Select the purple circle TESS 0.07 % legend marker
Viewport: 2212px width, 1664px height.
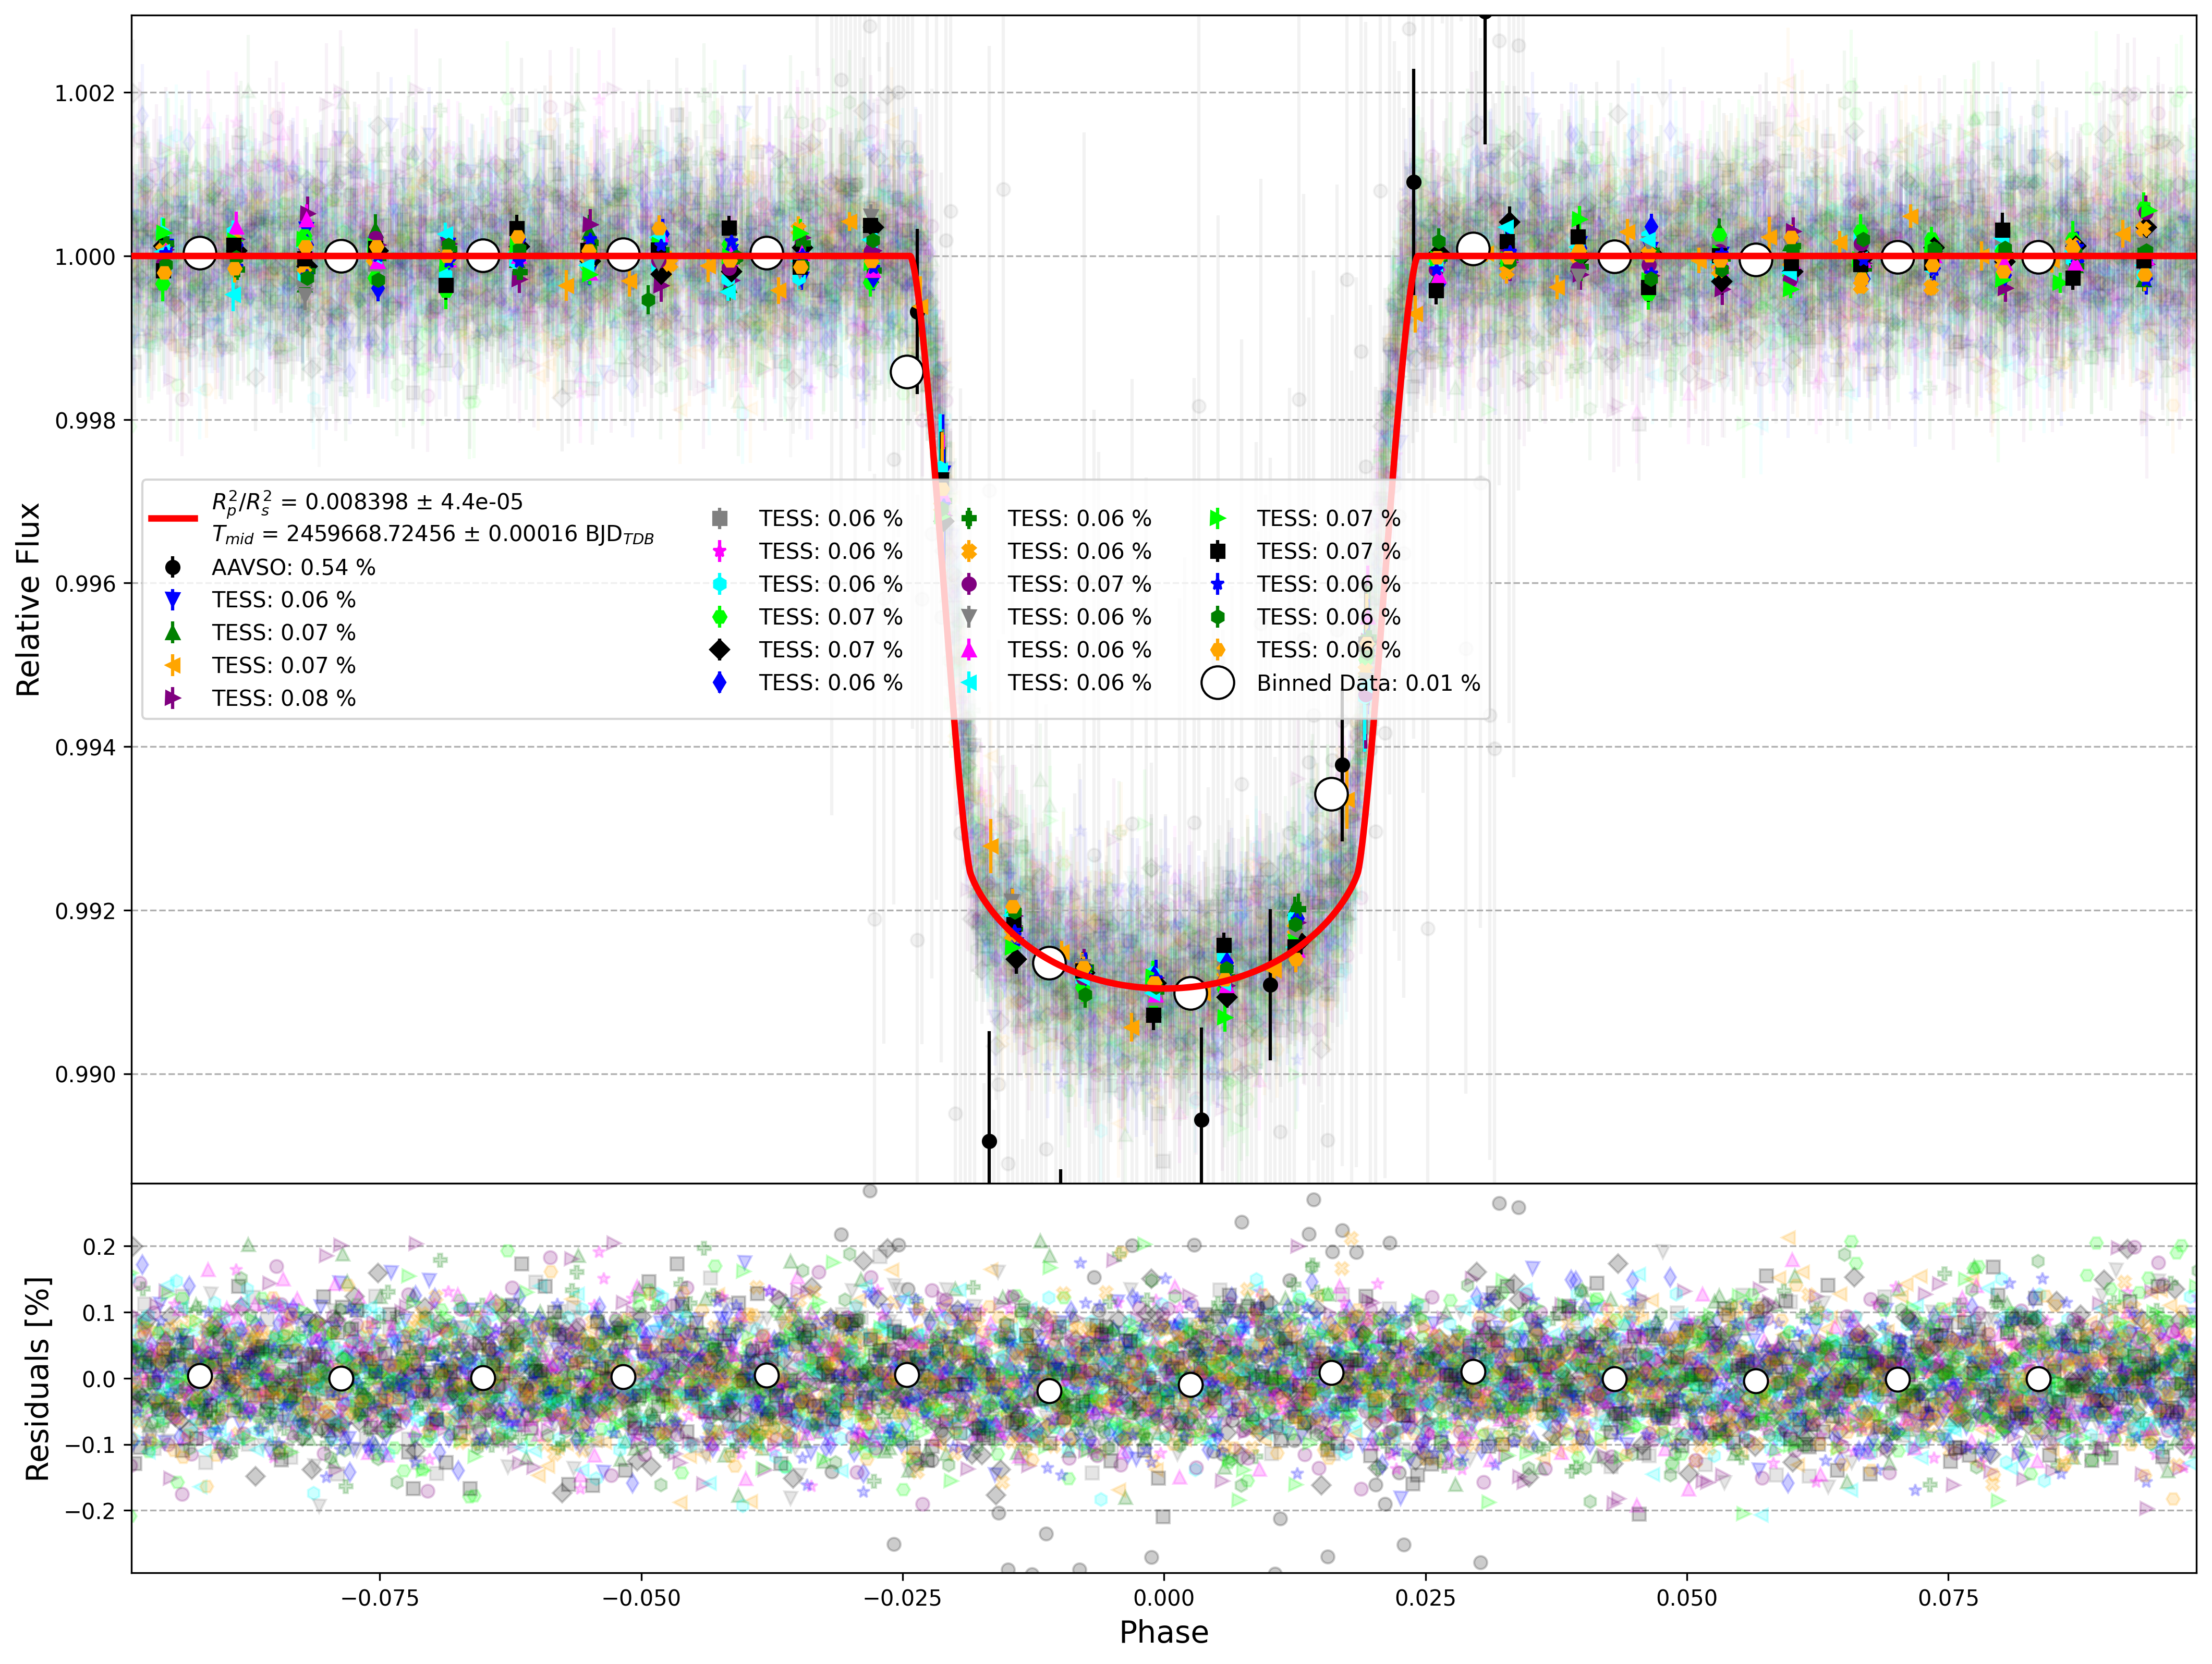tap(968, 584)
